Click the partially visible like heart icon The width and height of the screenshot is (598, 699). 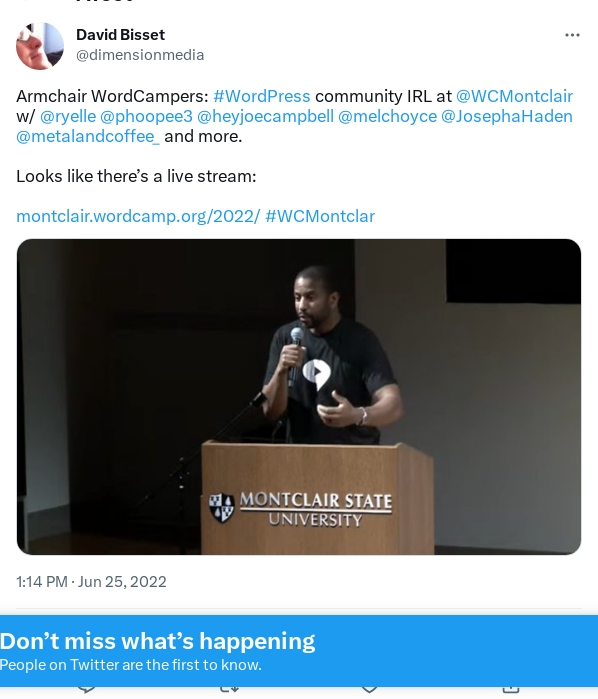point(369,690)
